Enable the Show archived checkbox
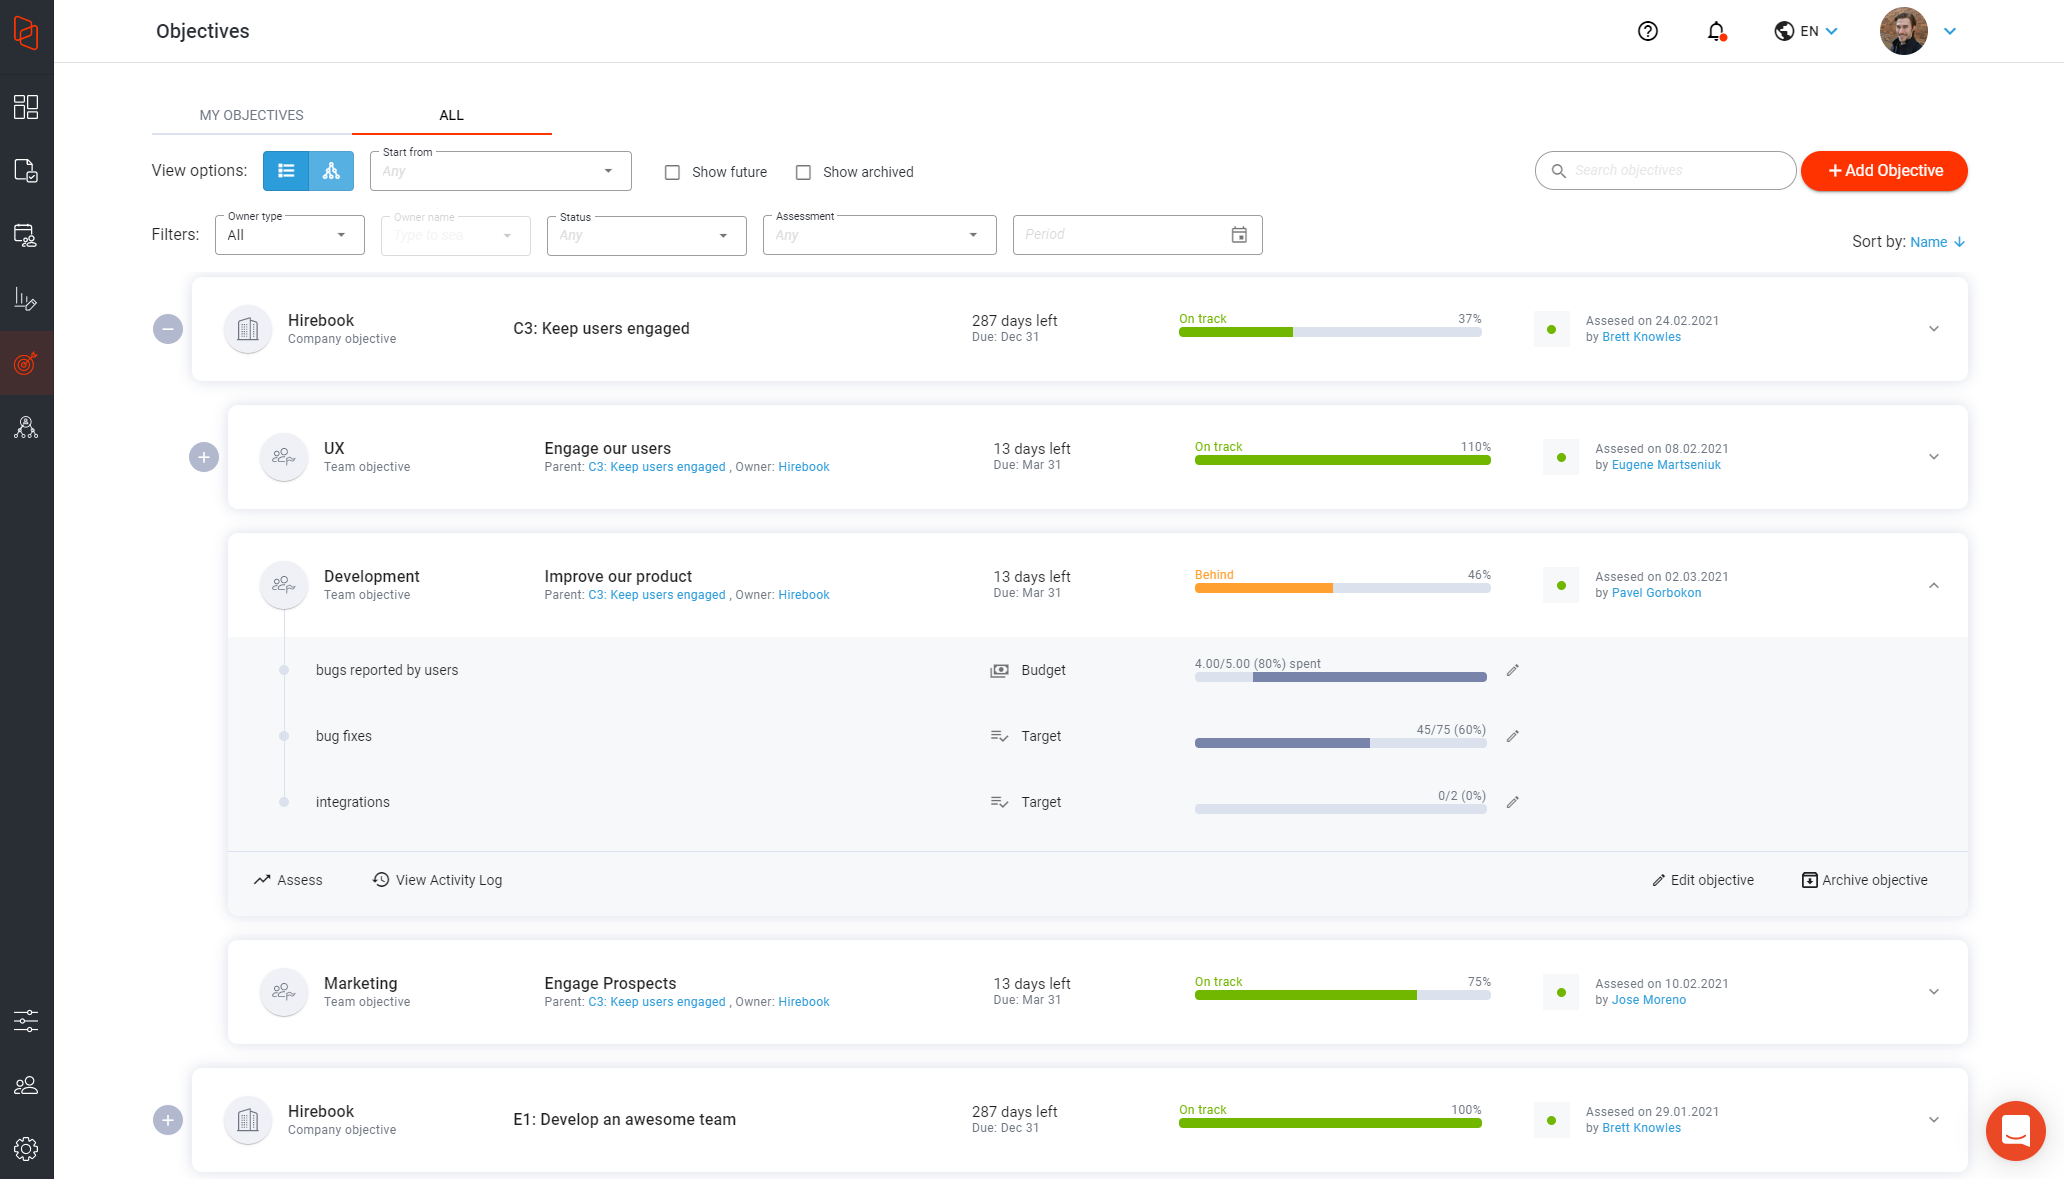 [802, 171]
